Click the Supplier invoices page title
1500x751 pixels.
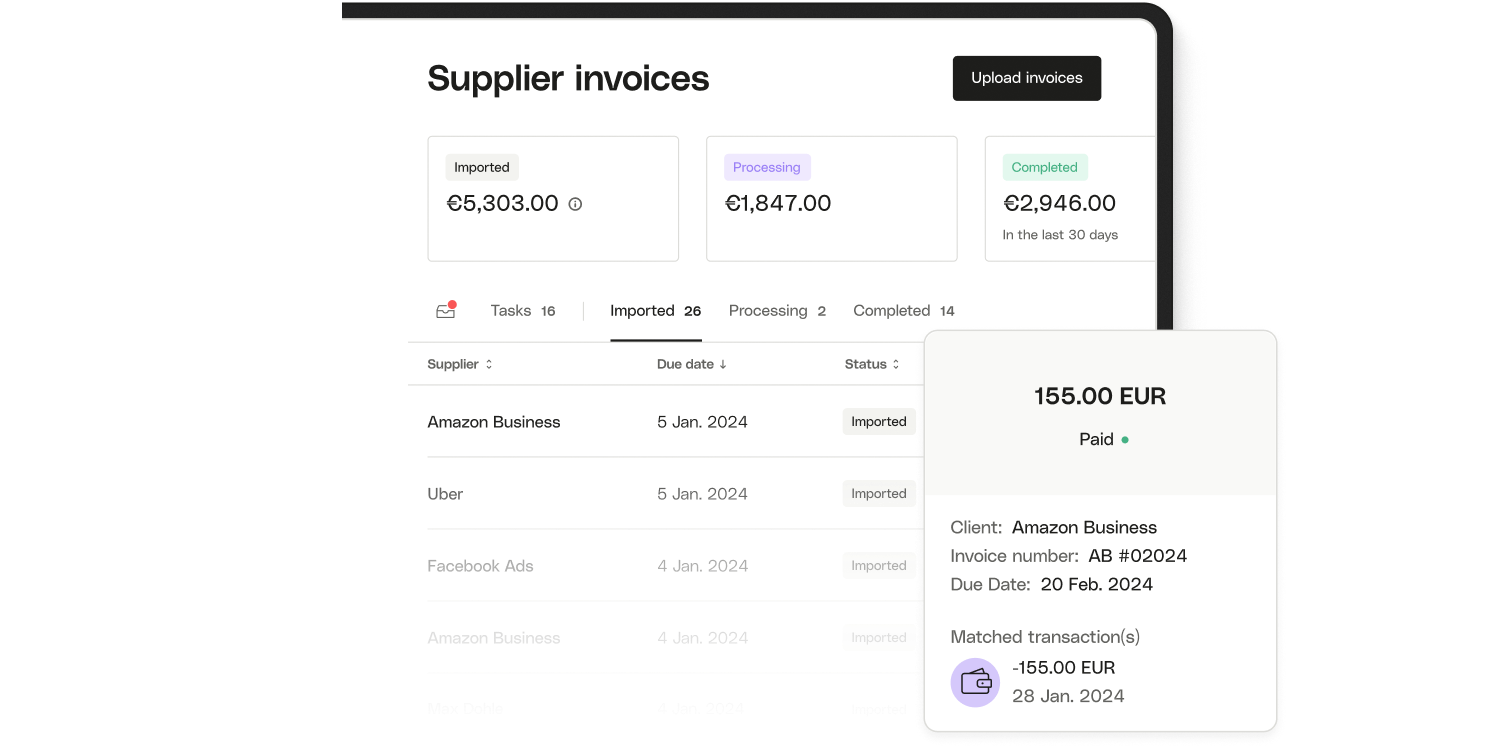[x=568, y=78]
